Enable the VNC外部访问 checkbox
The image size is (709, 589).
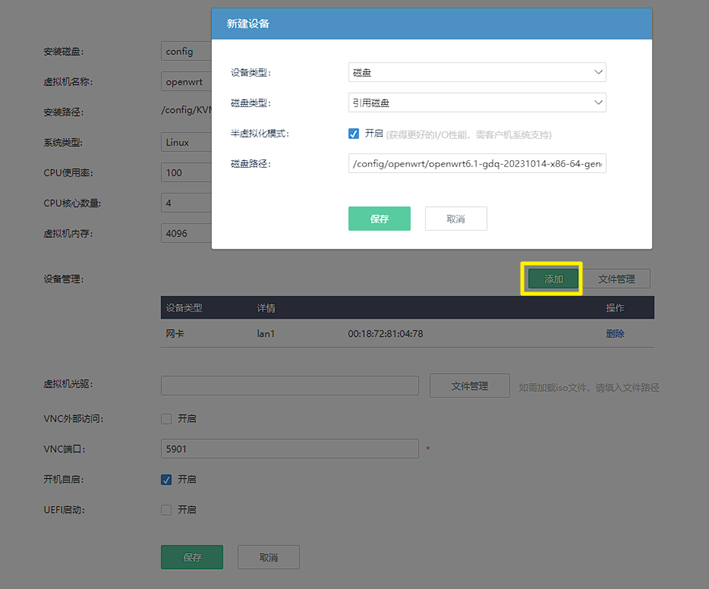pos(166,419)
